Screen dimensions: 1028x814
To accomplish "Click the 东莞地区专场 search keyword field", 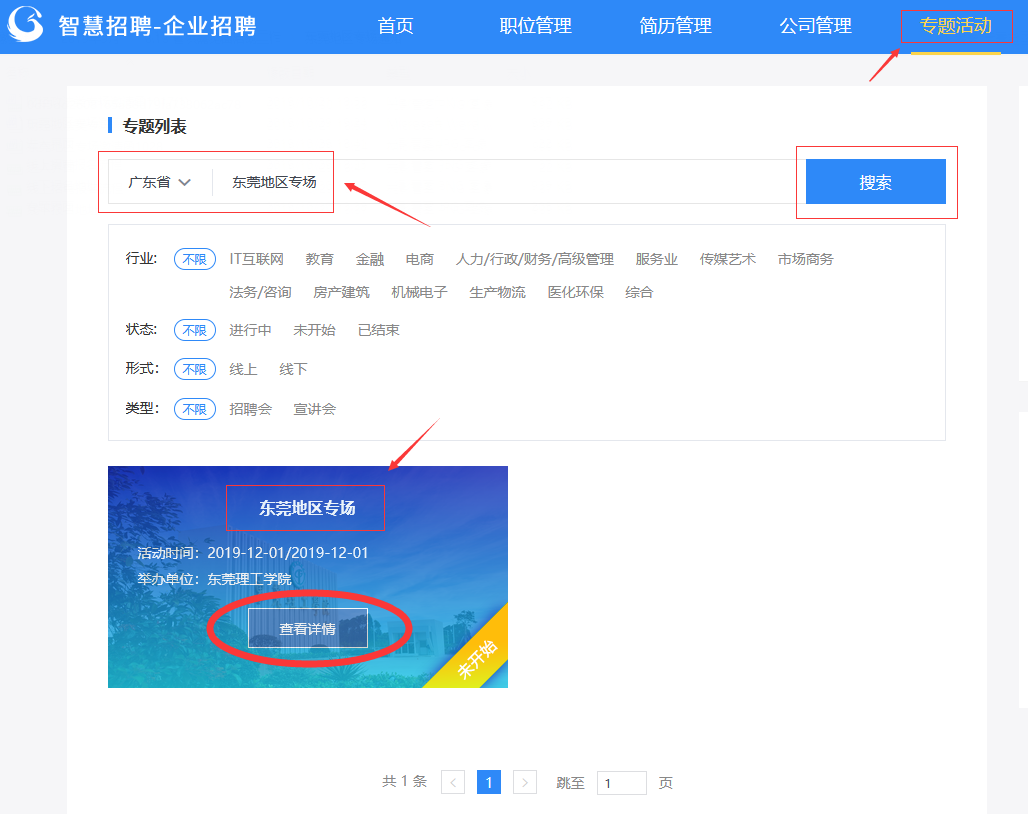I will pos(500,182).
